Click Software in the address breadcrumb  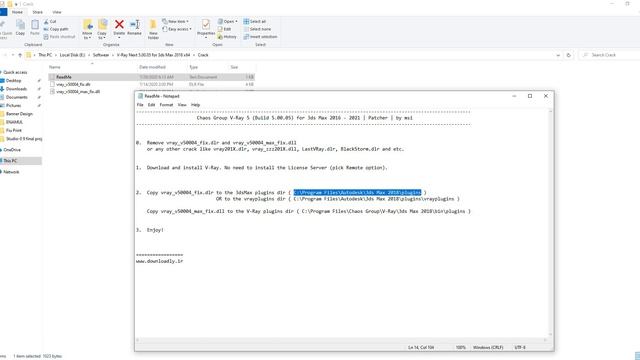pos(101,55)
